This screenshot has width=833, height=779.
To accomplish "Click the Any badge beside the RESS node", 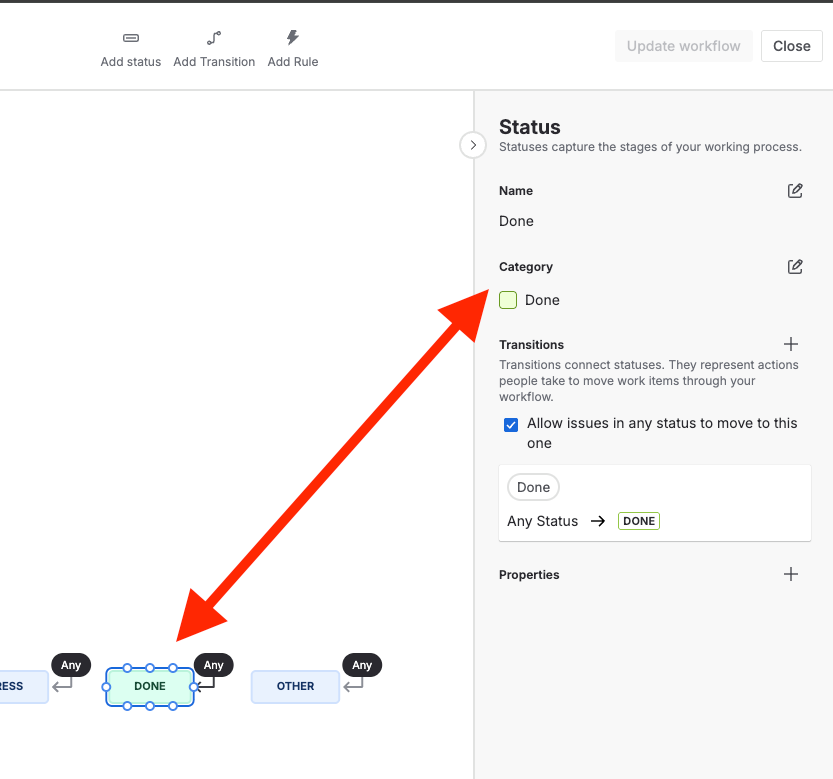I will click(x=71, y=665).
